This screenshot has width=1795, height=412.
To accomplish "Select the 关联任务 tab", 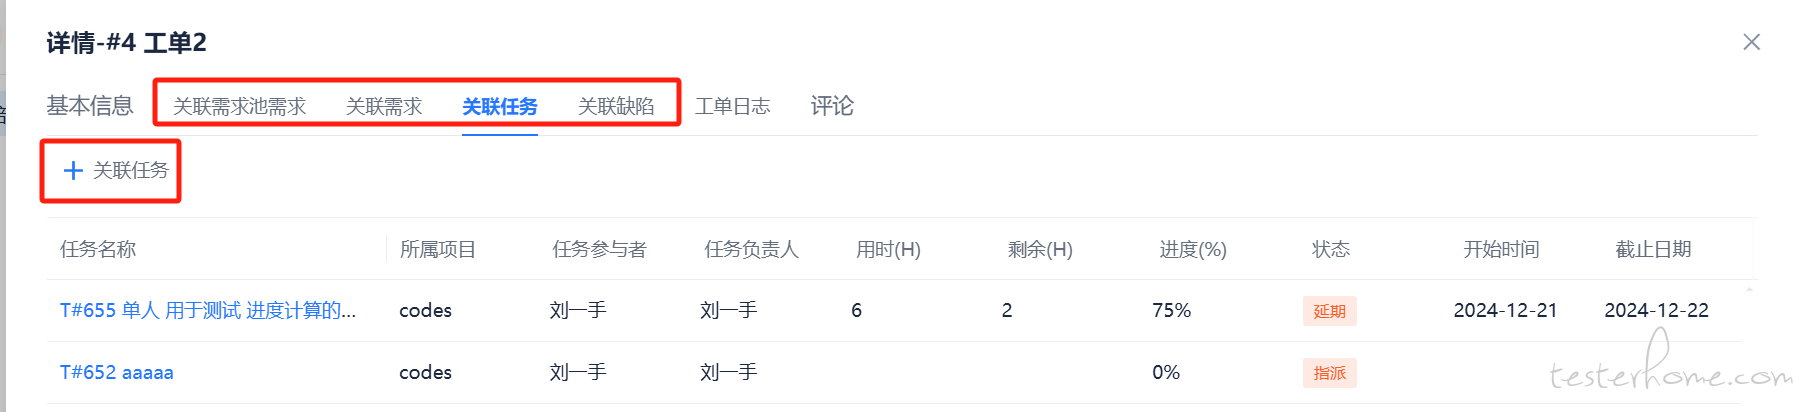I will tap(500, 106).
